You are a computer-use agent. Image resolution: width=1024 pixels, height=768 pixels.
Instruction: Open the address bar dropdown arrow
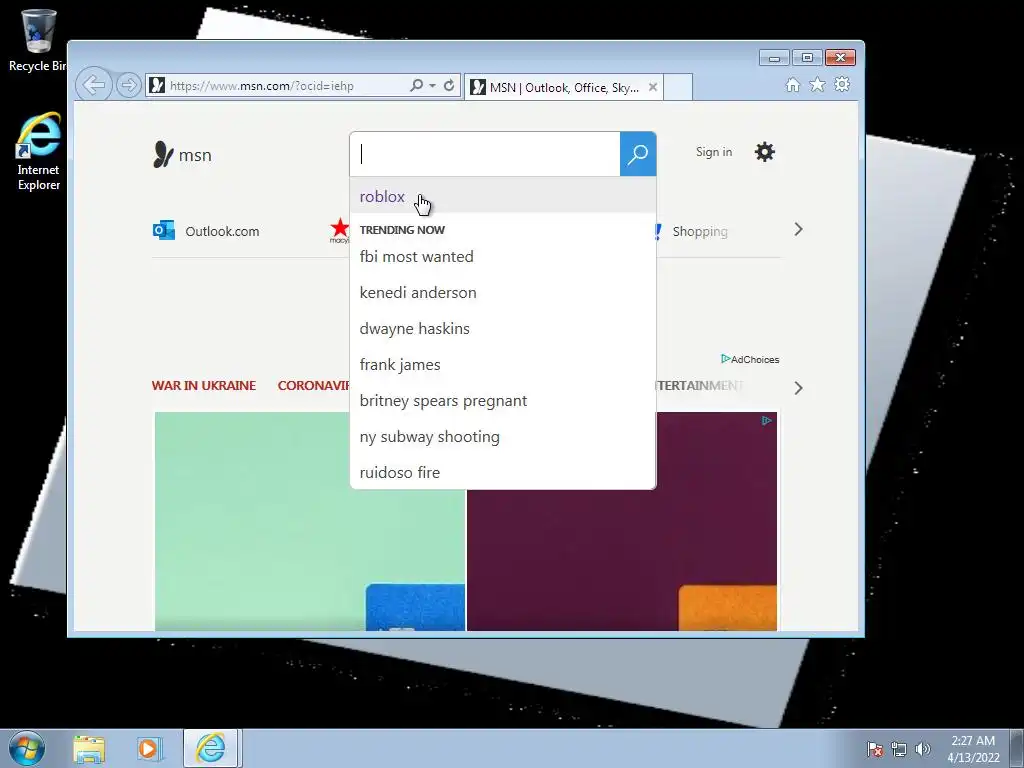[x=432, y=86]
